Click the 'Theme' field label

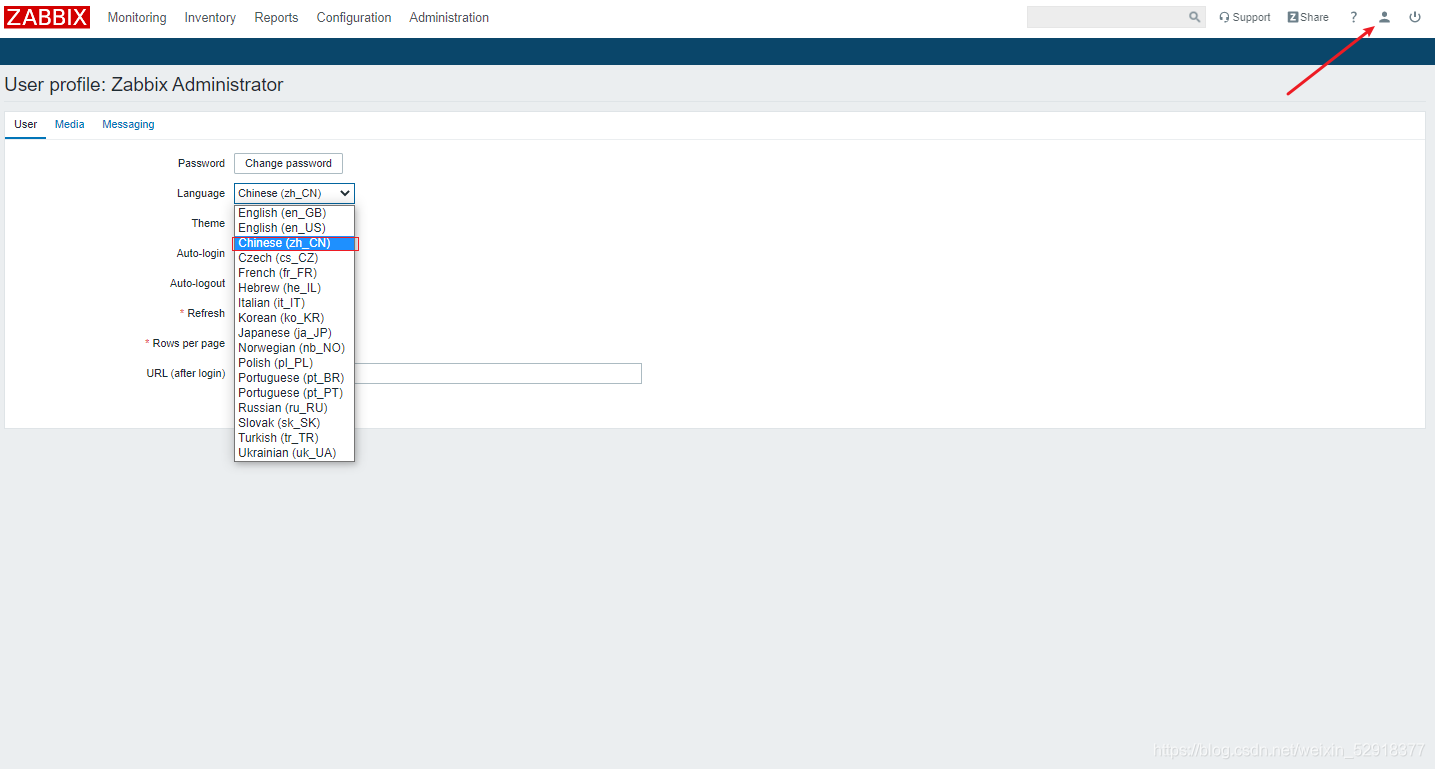click(x=208, y=223)
